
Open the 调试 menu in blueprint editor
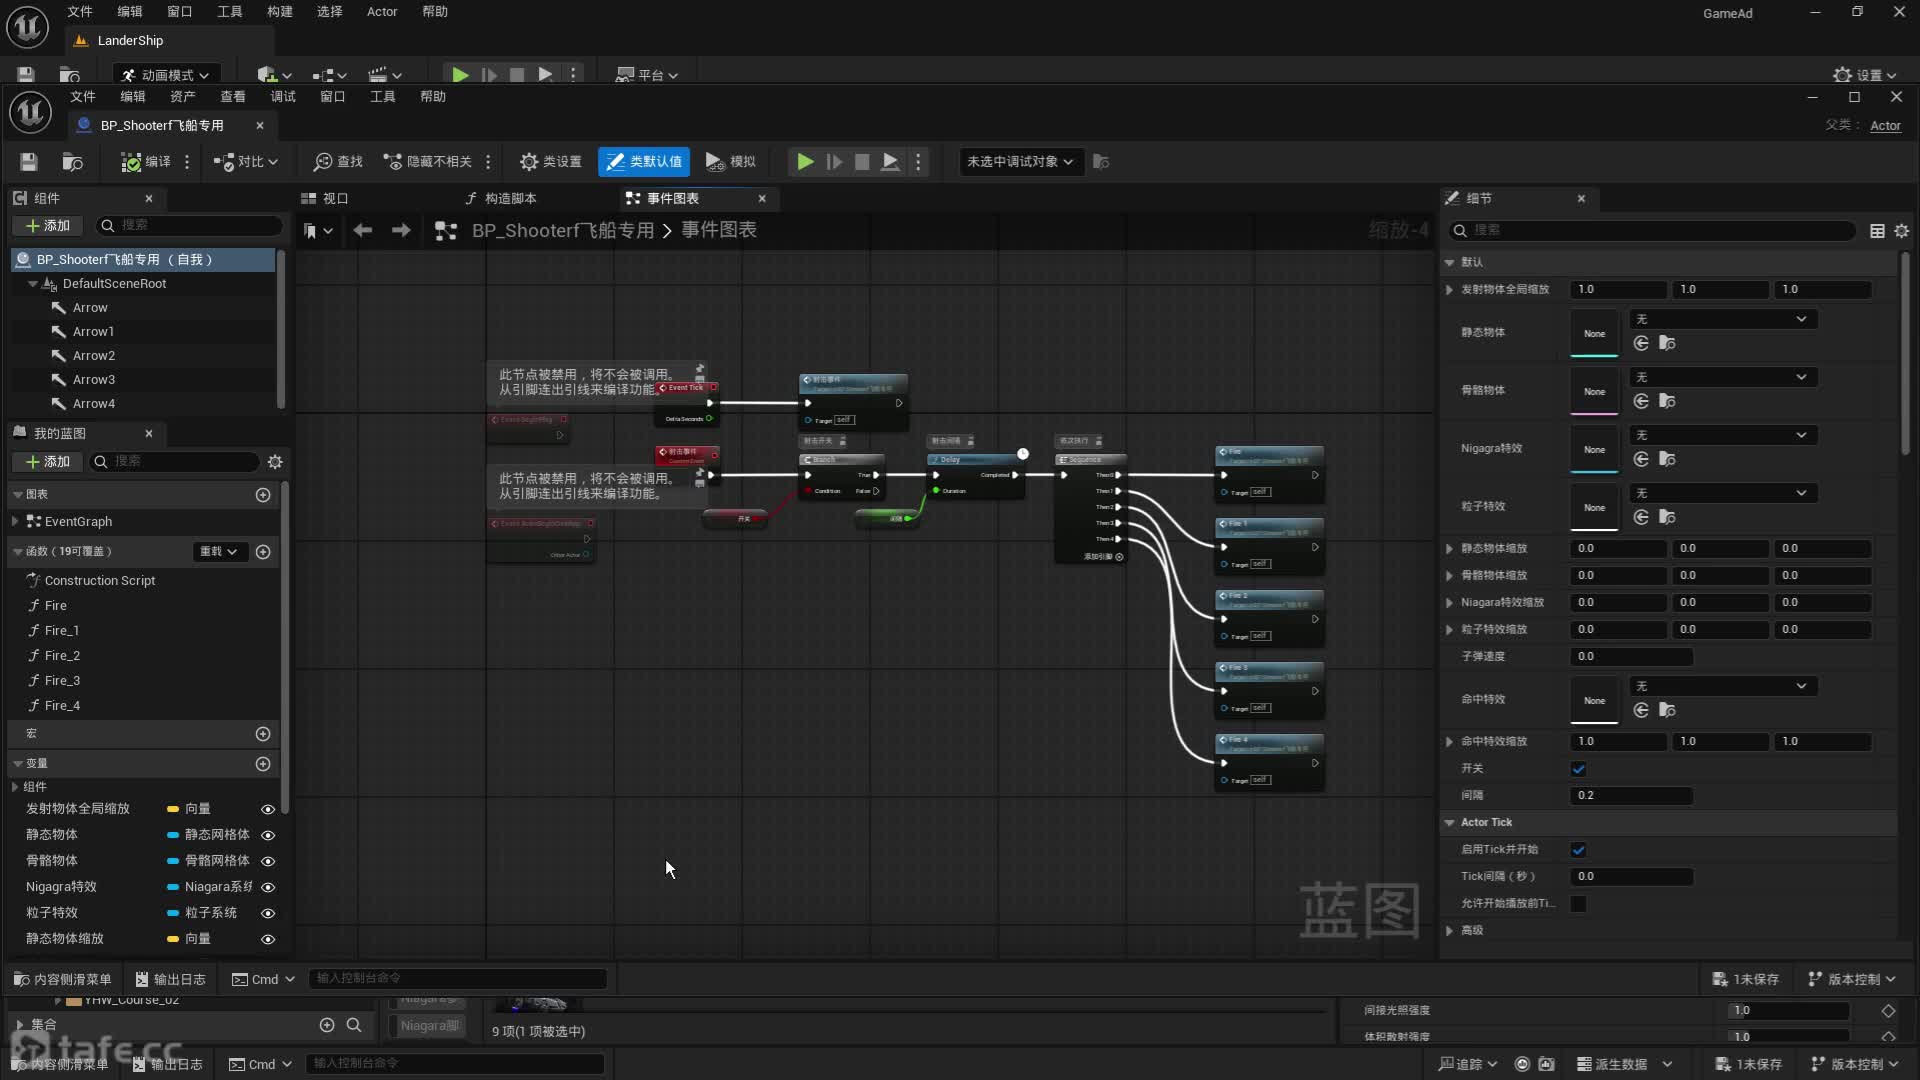[283, 97]
